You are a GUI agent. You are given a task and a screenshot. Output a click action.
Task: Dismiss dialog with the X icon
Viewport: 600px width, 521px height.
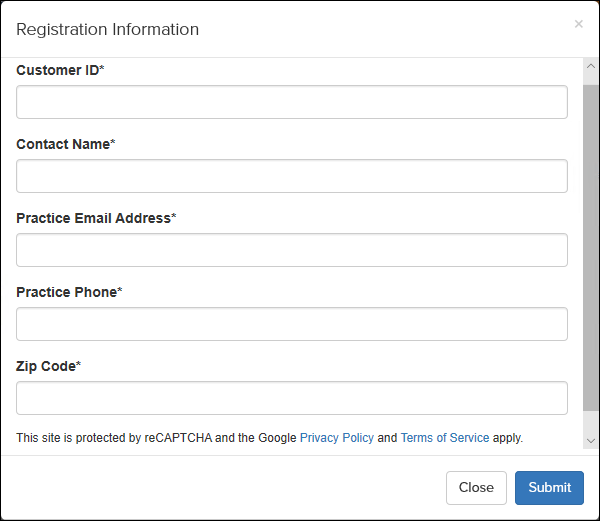(x=578, y=24)
